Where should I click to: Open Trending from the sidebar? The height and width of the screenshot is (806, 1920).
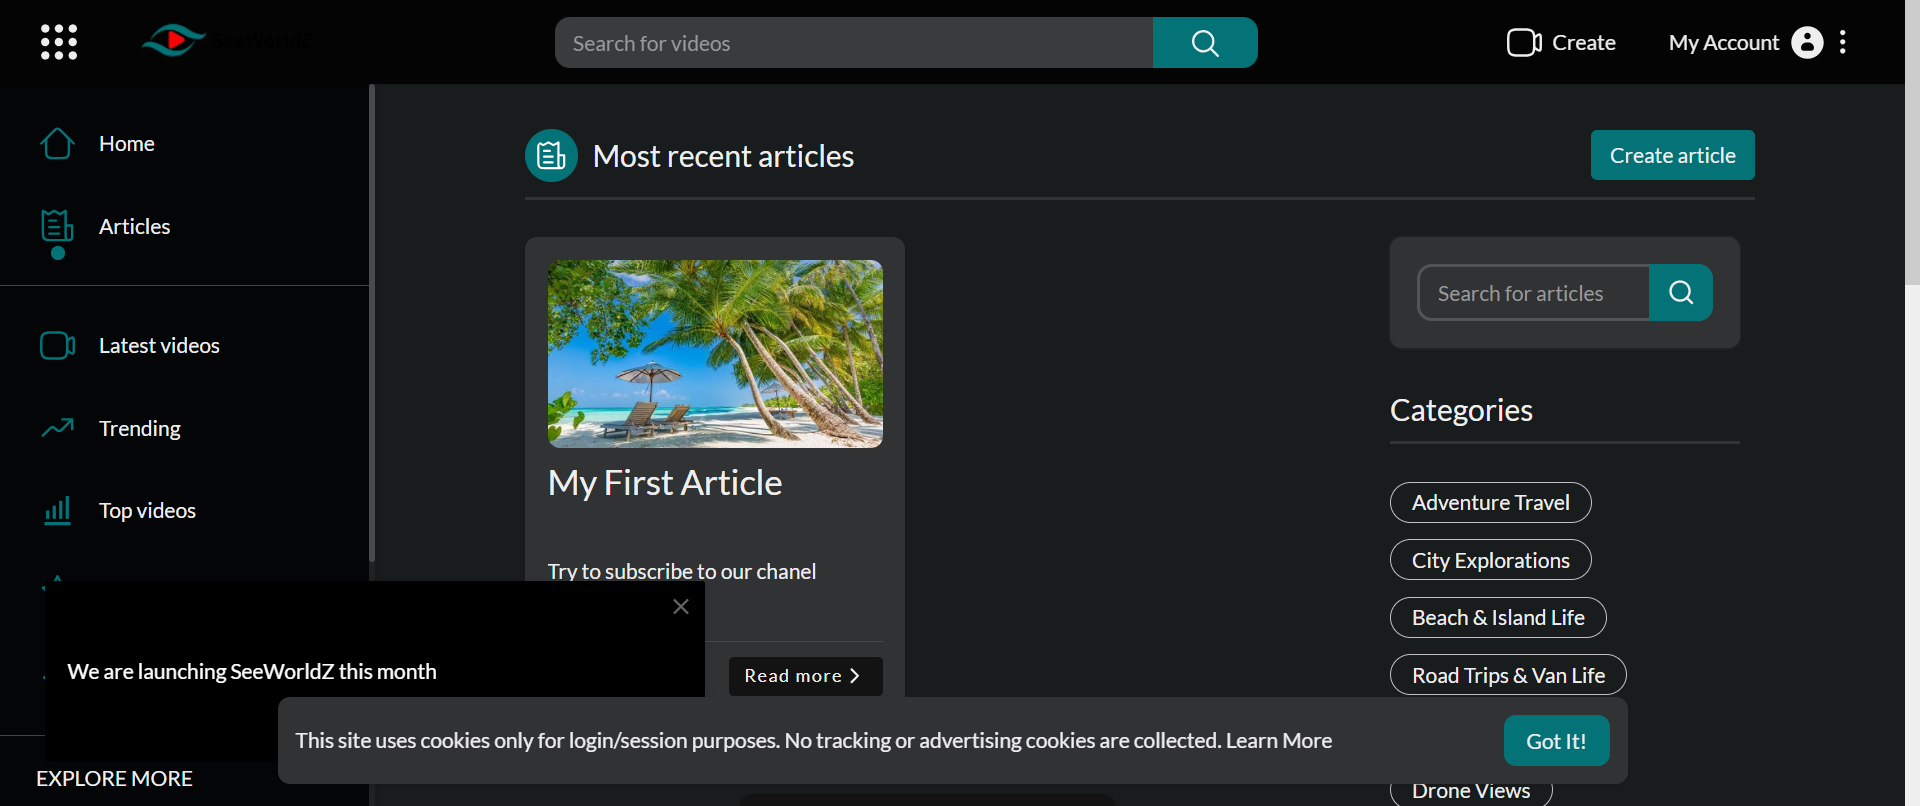coord(140,429)
